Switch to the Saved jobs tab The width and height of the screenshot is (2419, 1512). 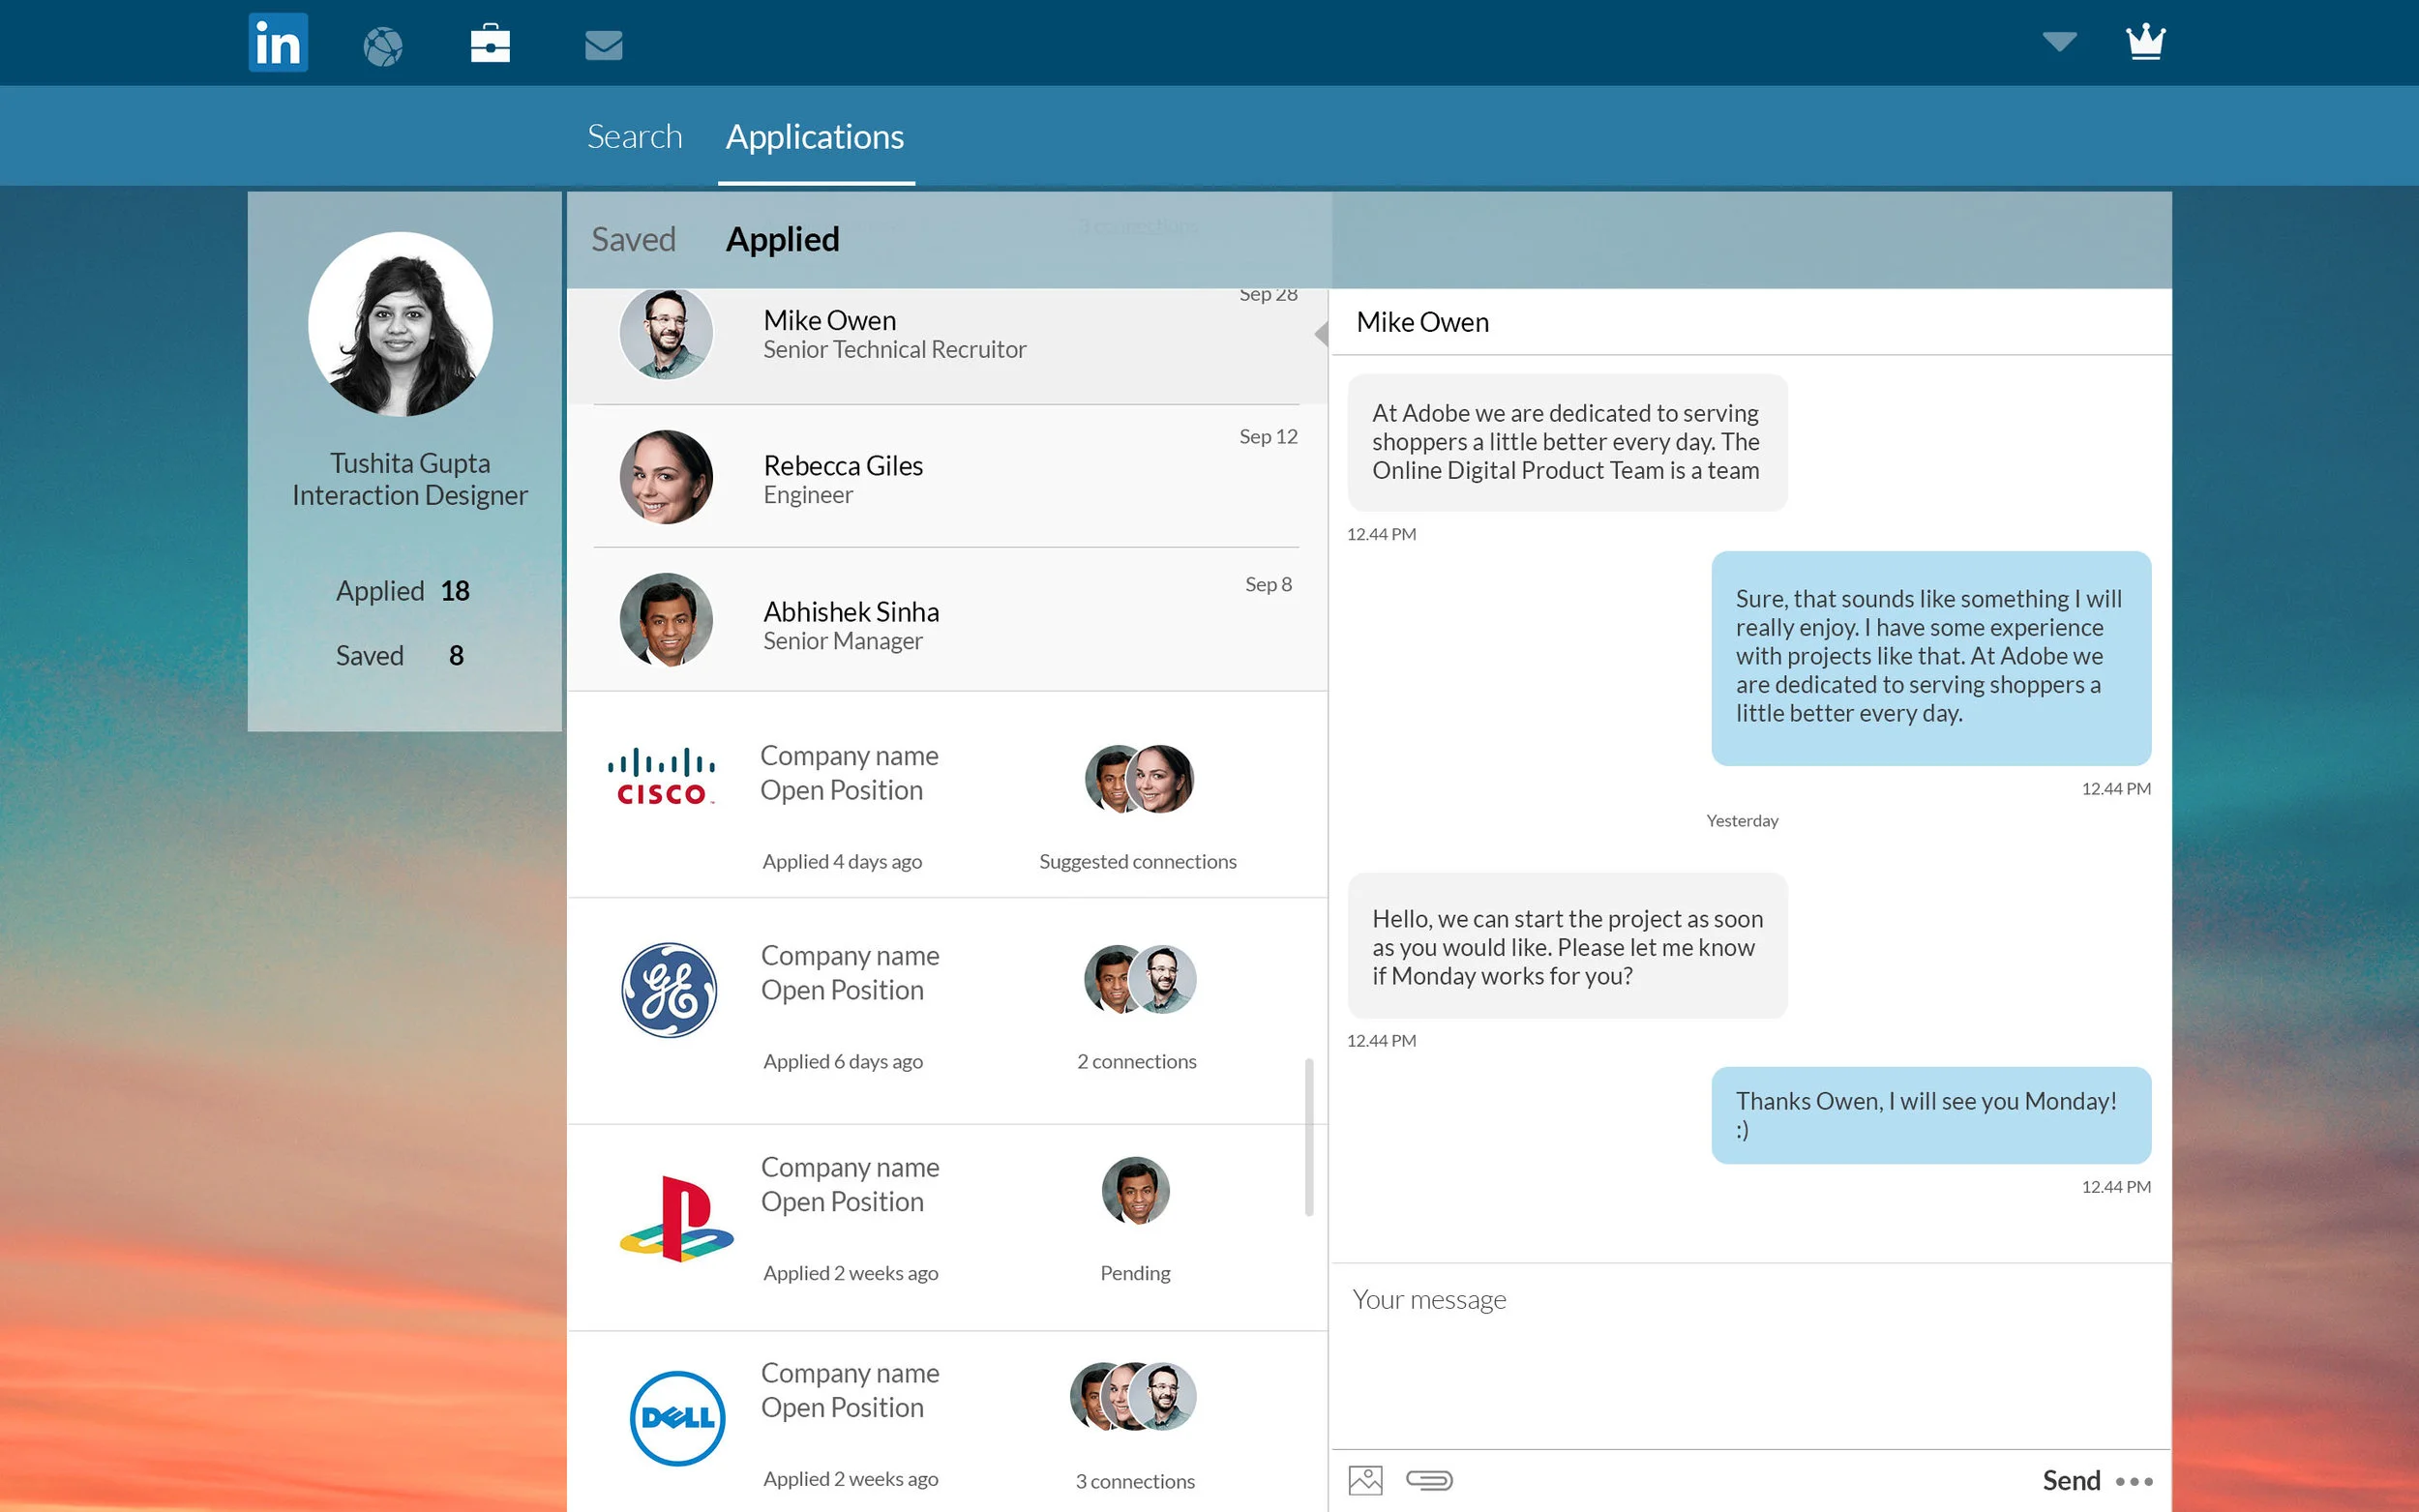(633, 240)
